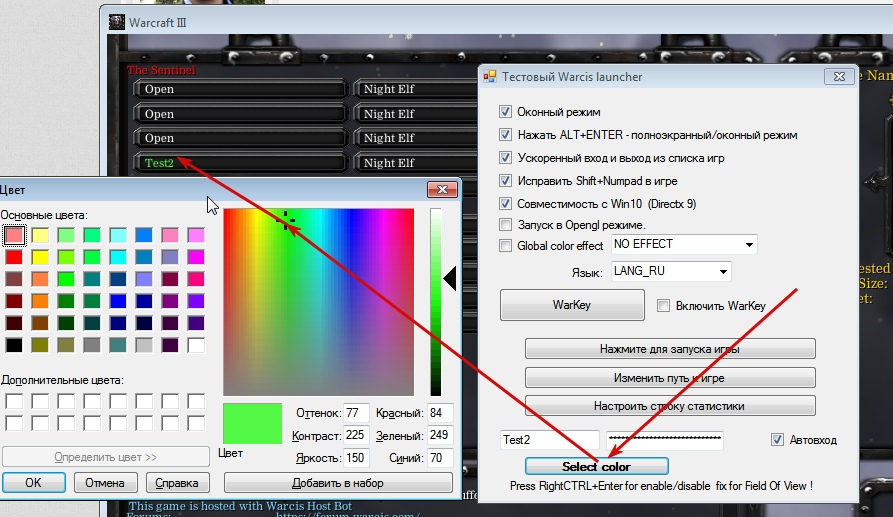The height and width of the screenshot is (517, 893).
Task: Click the Warcraft III window title icon
Action: tap(117, 22)
